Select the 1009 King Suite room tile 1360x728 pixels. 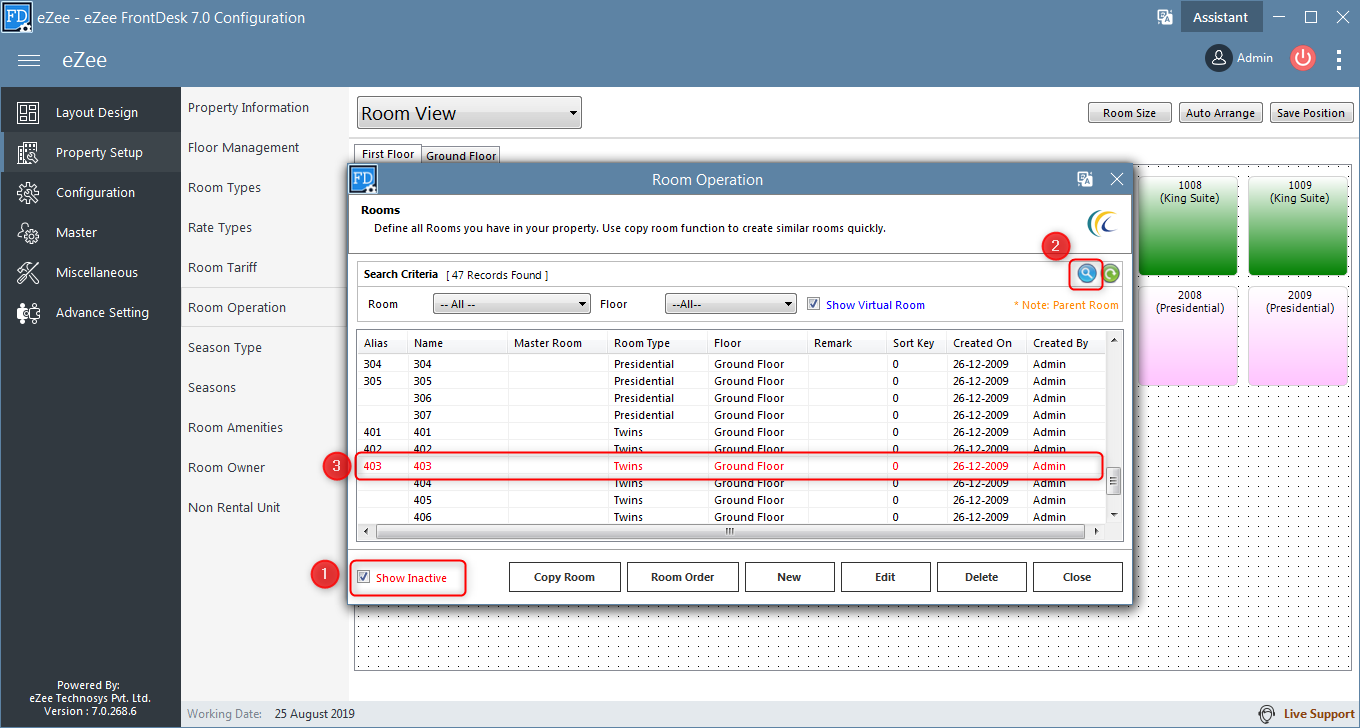(x=1299, y=225)
